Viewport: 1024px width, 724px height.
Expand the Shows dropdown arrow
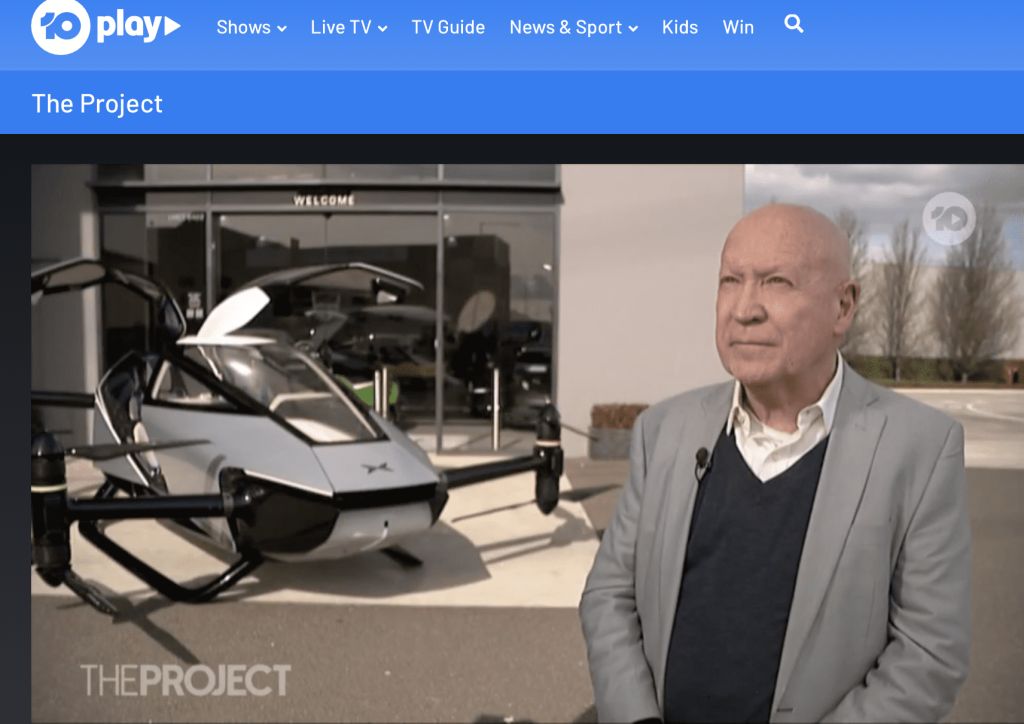coord(282,29)
